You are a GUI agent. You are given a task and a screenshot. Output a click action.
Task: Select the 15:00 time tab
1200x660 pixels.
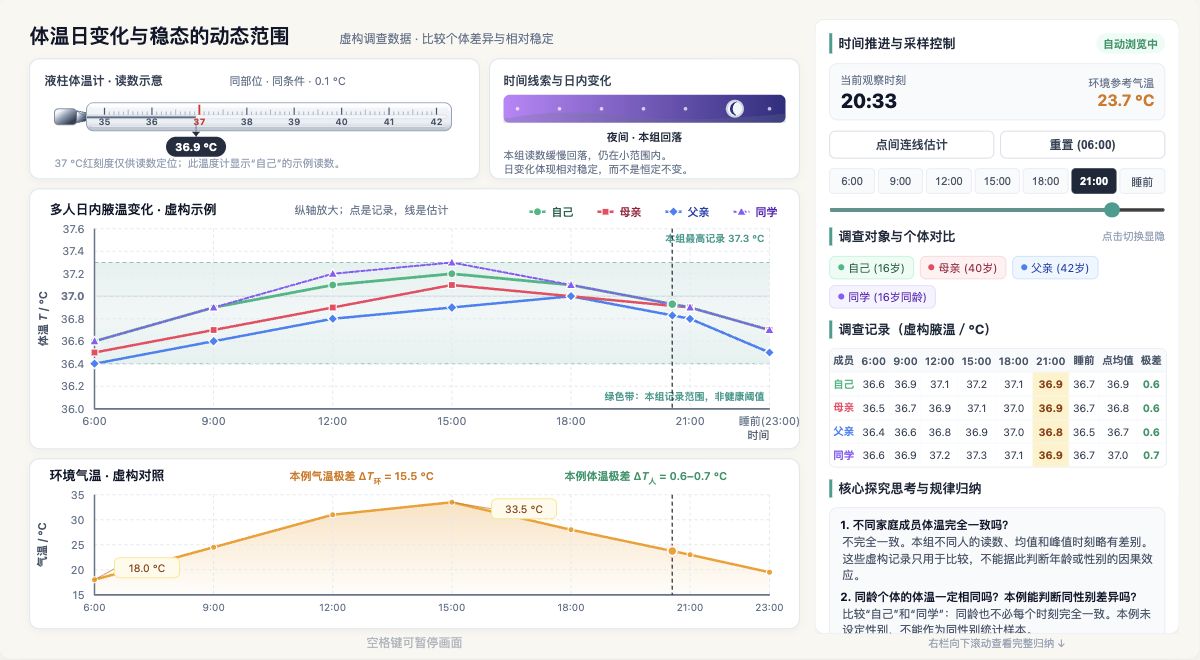click(997, 181)
